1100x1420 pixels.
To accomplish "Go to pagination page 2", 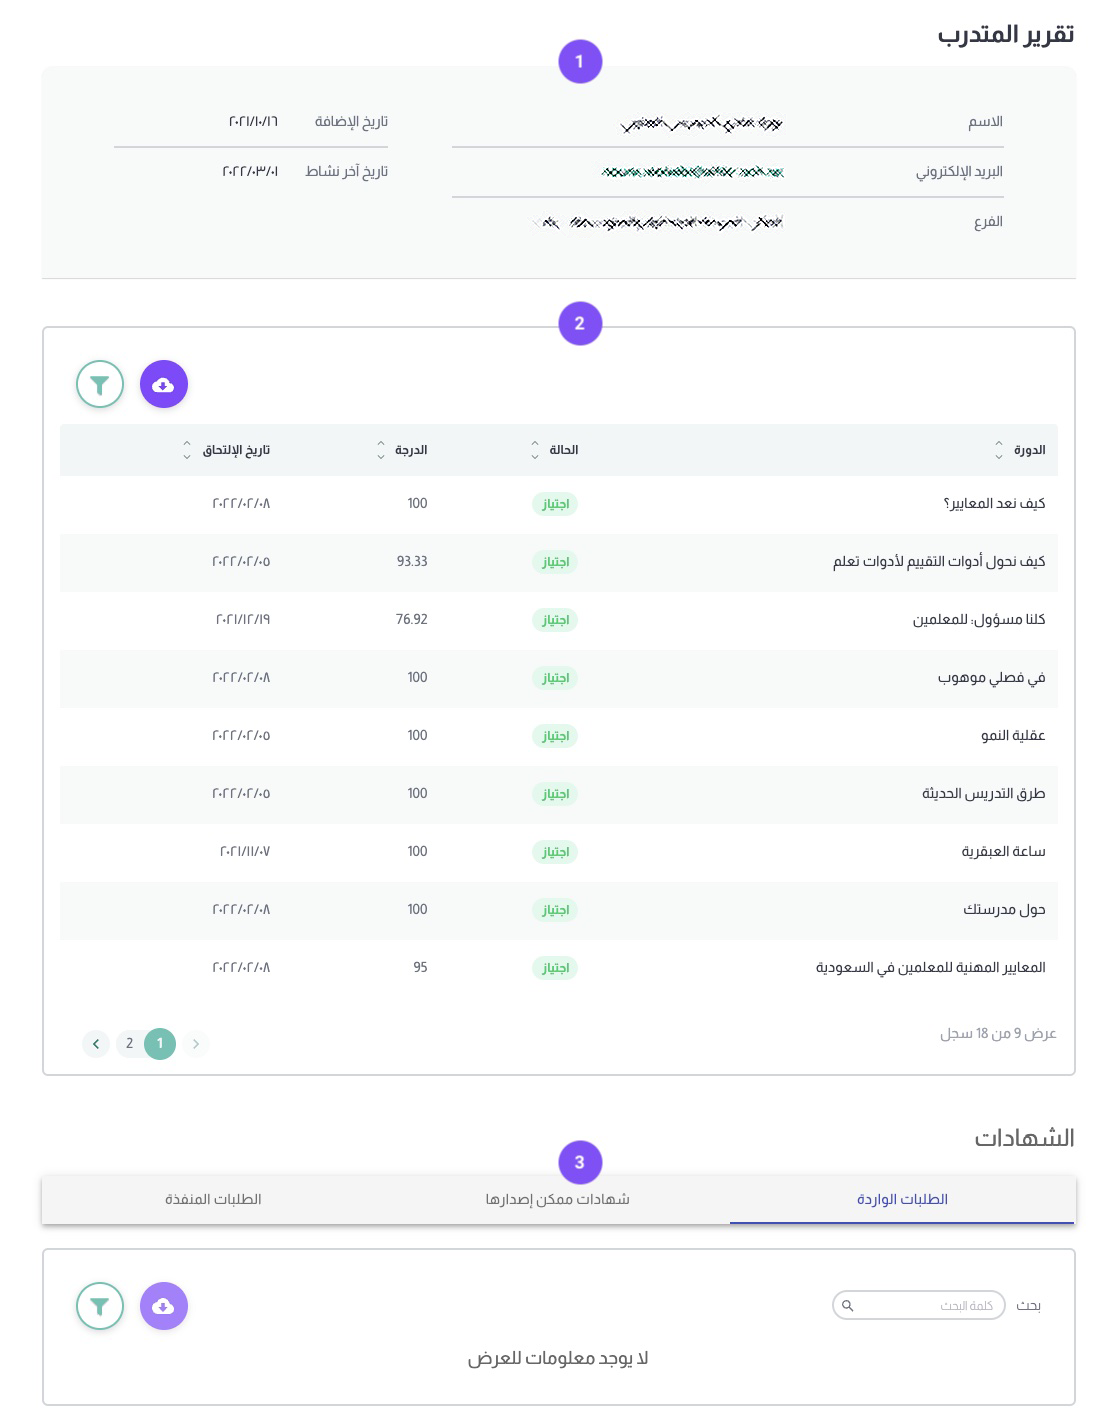I will tap(129, 1043).
